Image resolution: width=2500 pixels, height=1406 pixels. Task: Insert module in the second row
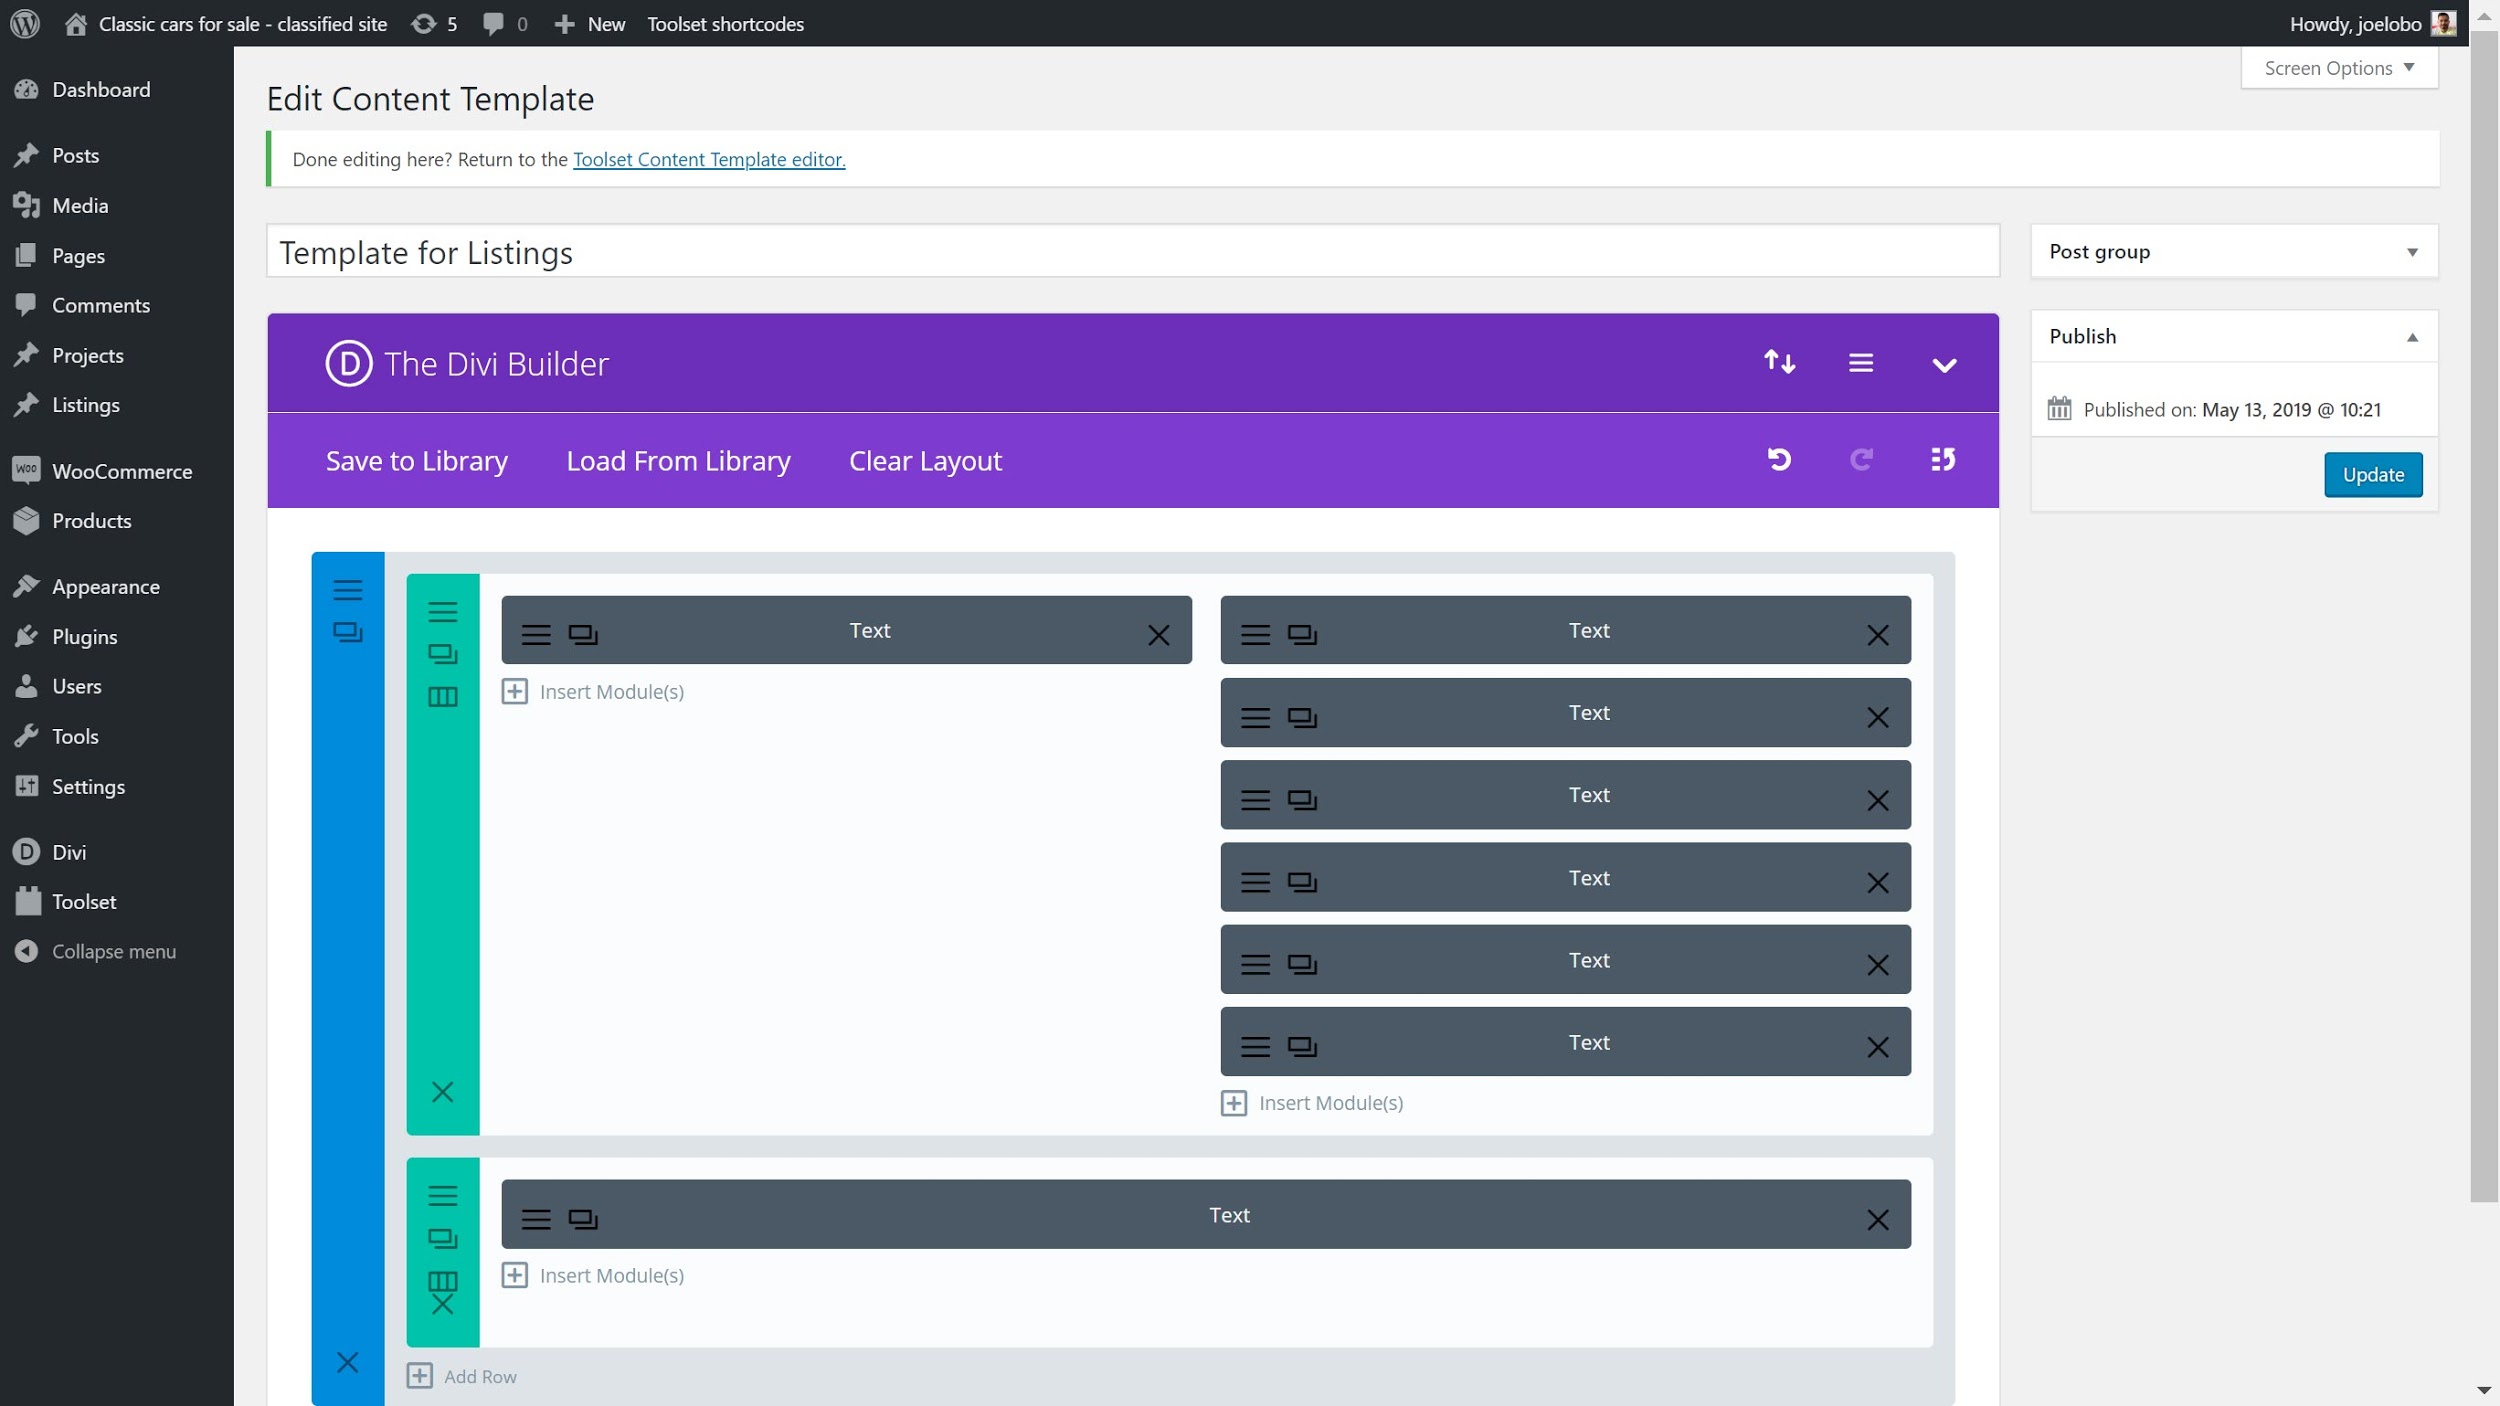(593, 1275)
